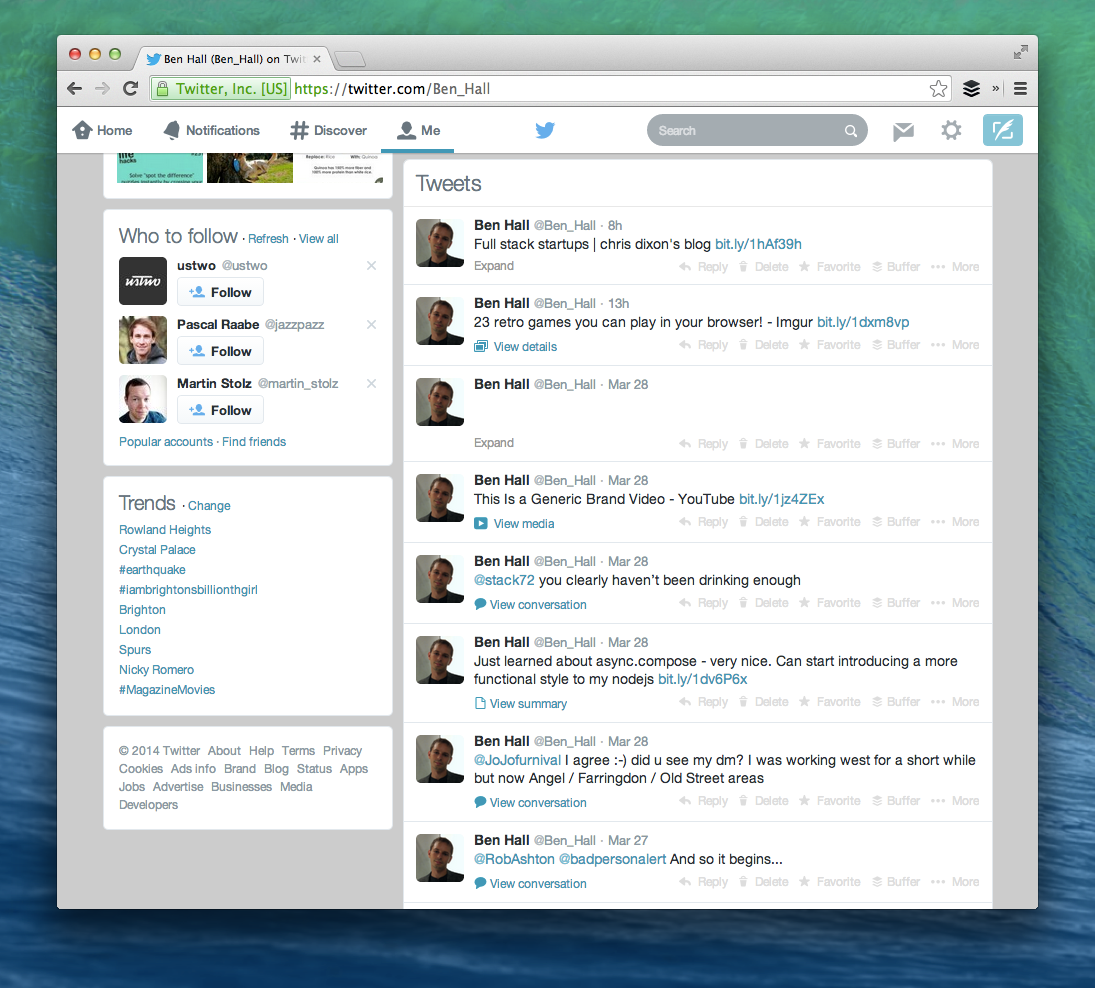
Task: Click the Twitter bird logo in navbar
Action: pos(545,130)
